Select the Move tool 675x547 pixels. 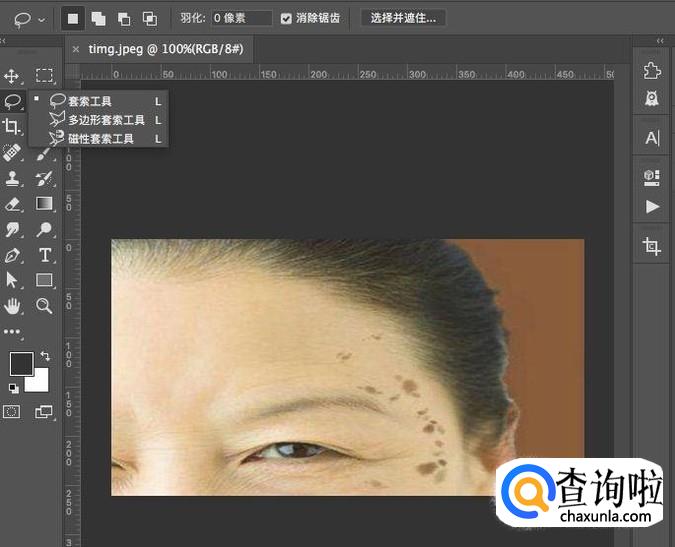pyautogui.click(x=12, y=76)
